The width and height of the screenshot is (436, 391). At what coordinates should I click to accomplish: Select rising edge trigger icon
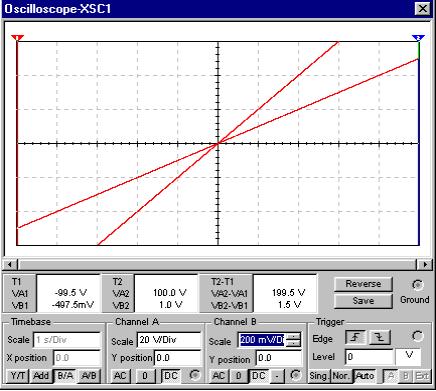click(356, 338)
